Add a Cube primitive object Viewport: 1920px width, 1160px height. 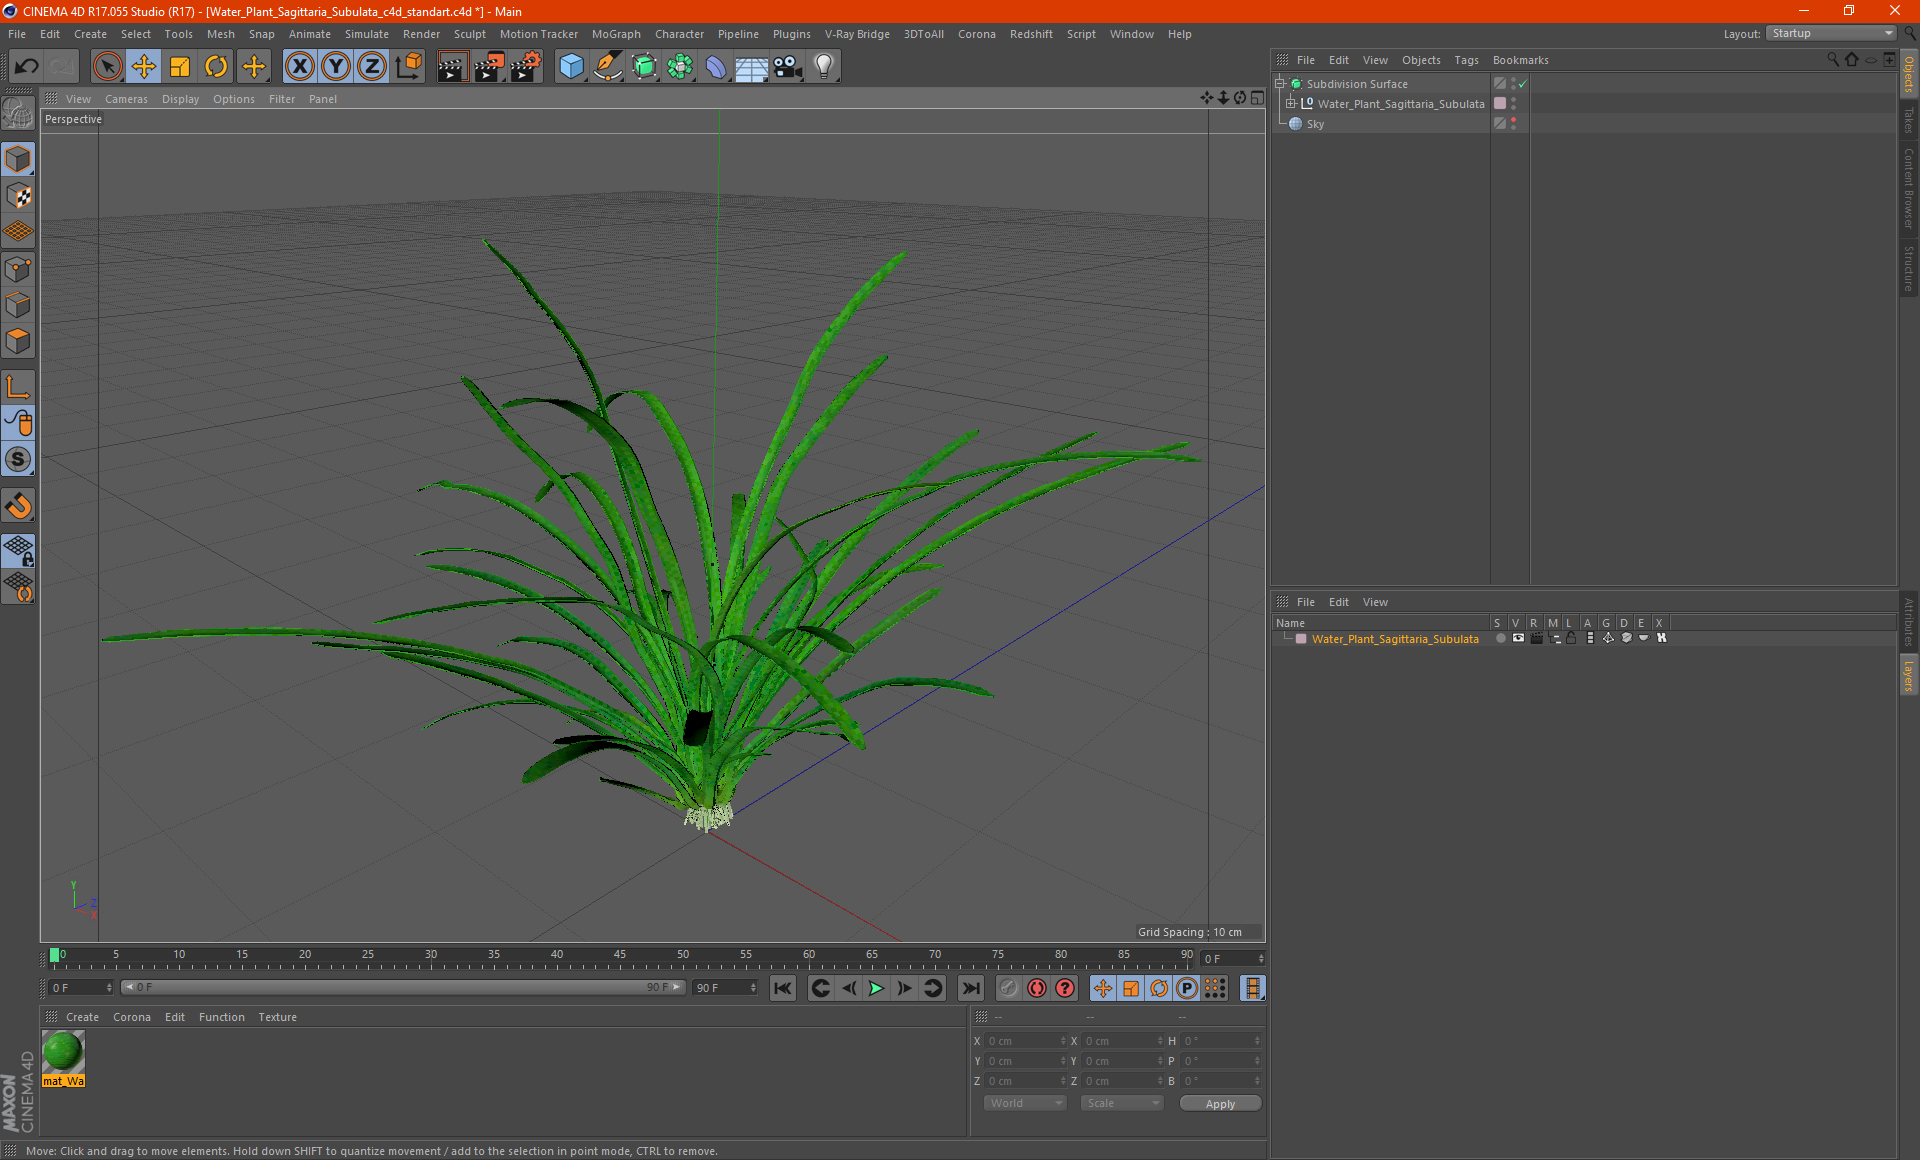coord(571,67)
